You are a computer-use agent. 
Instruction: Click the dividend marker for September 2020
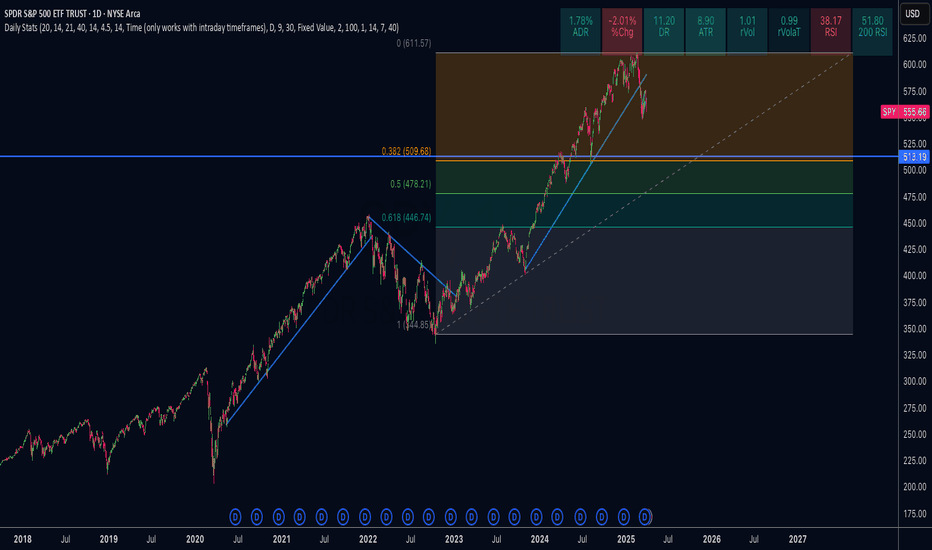coord(257,517)
